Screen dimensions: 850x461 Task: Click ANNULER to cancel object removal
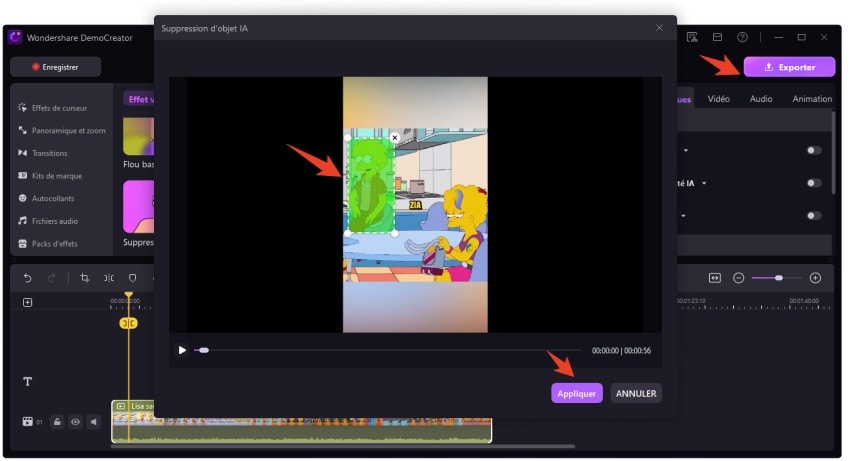636,393
